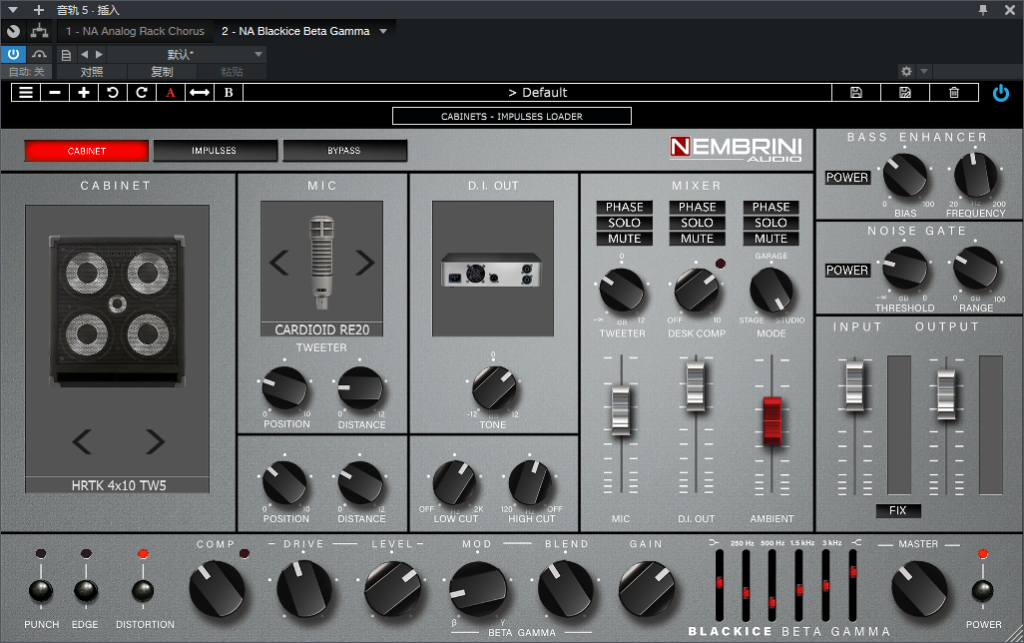Click the save preset floppy icon
This screenshot has width=1024, height=643.
[x=856, y=93]
